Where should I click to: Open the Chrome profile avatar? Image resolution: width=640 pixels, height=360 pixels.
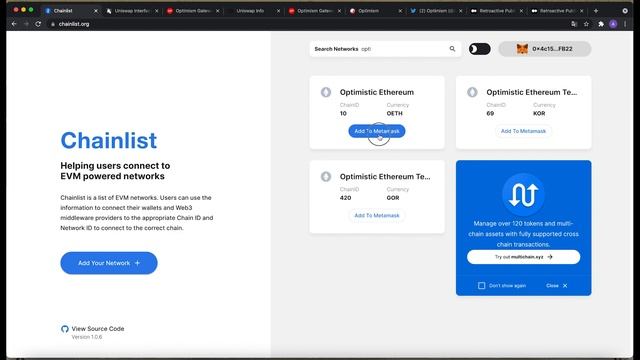tap(613, 24)
